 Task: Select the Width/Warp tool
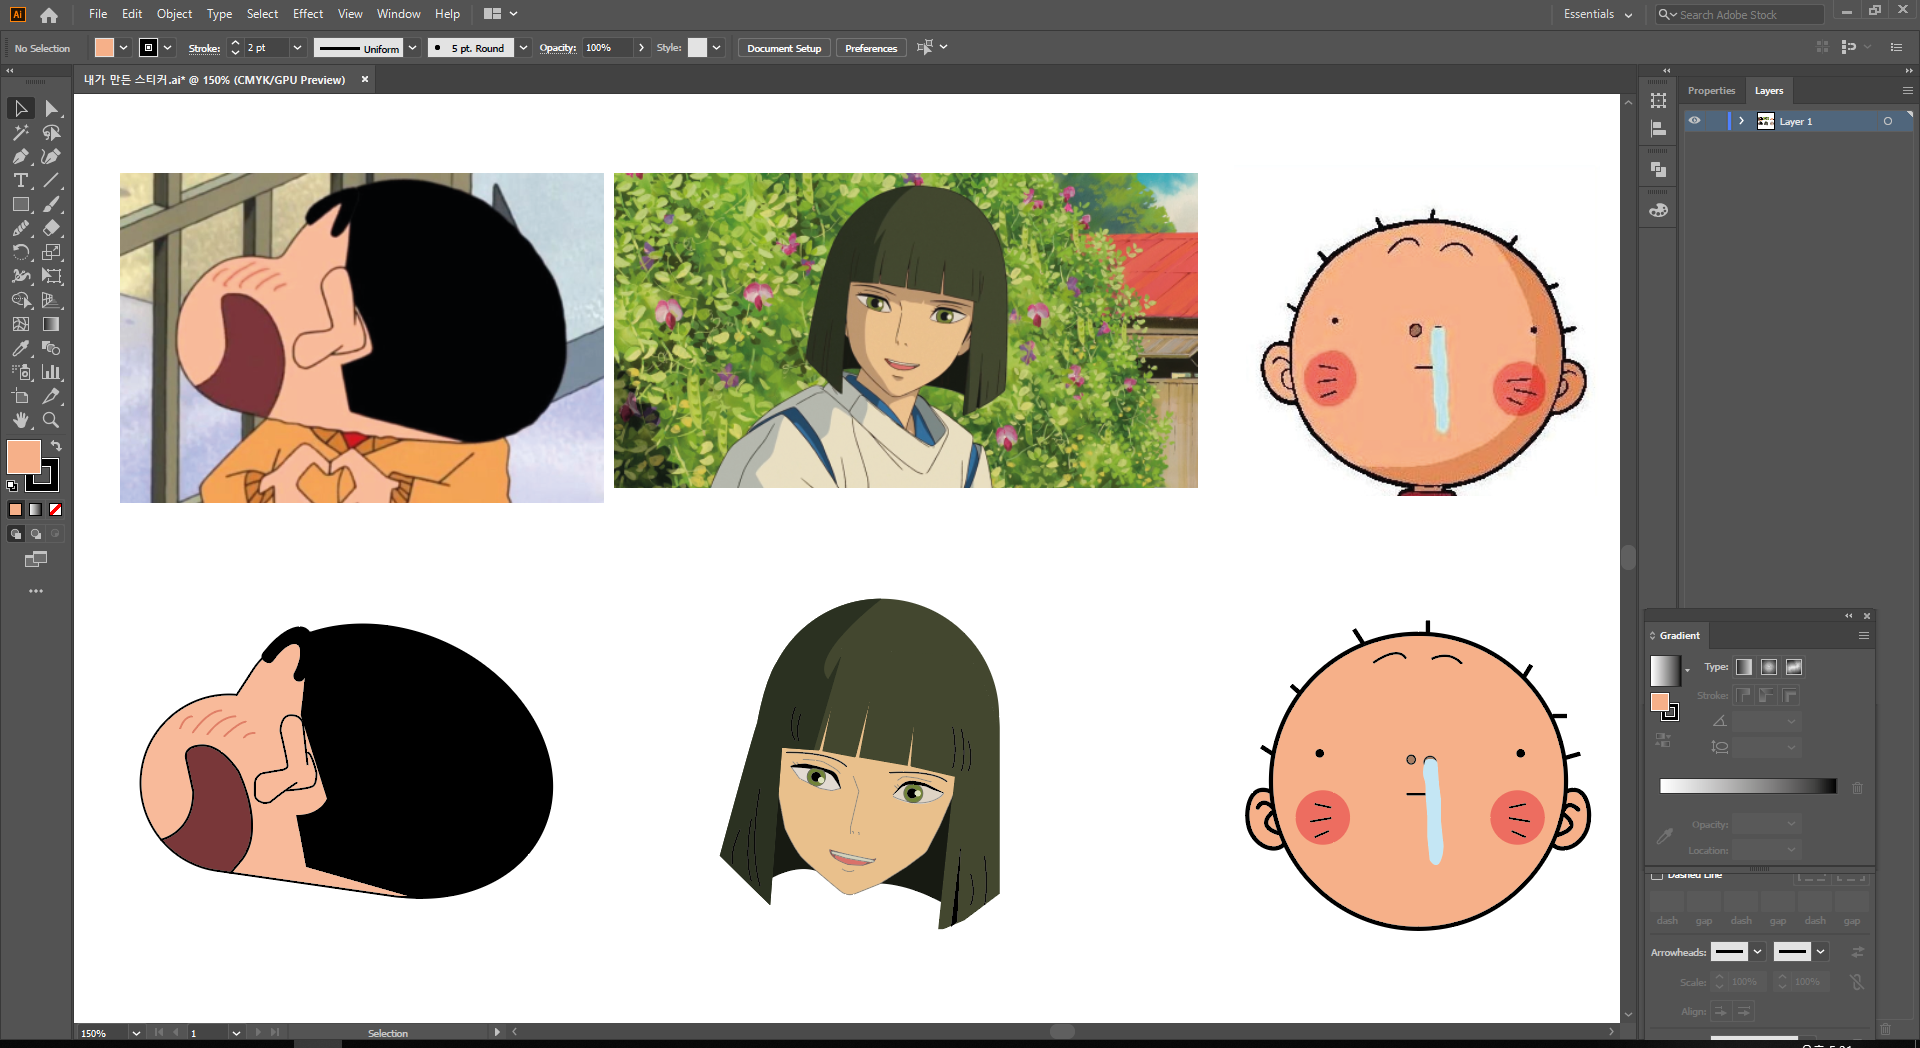click(x=20, y=276)
